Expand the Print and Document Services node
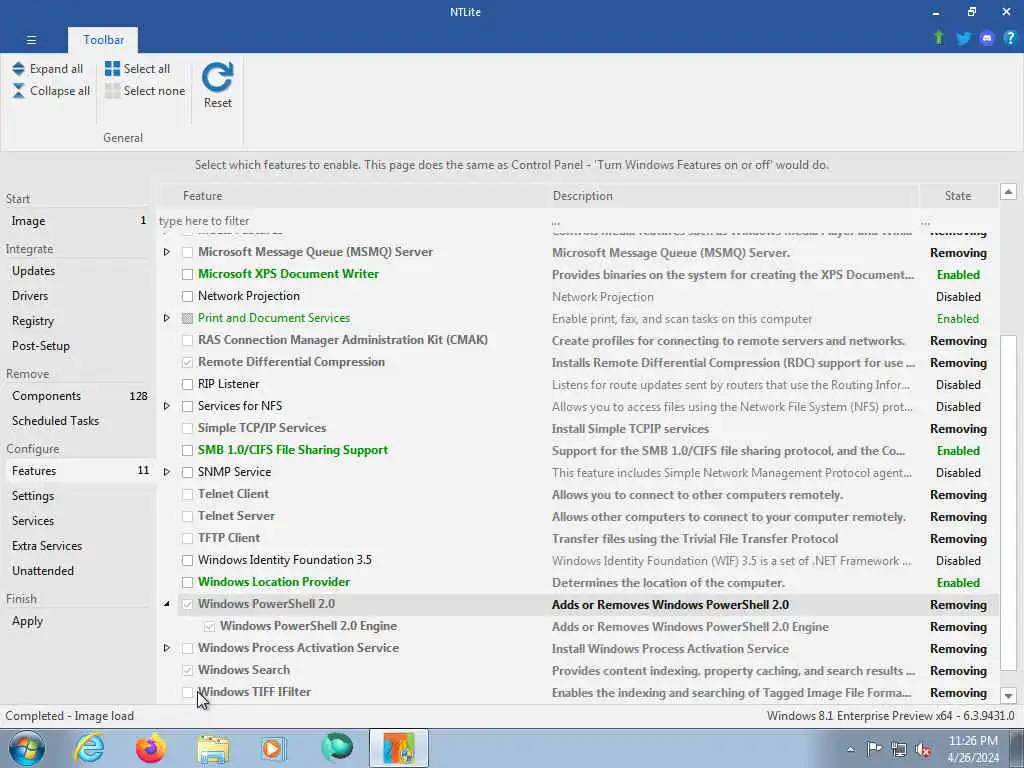Viewport: 1024px width, 768px height. 167,318
